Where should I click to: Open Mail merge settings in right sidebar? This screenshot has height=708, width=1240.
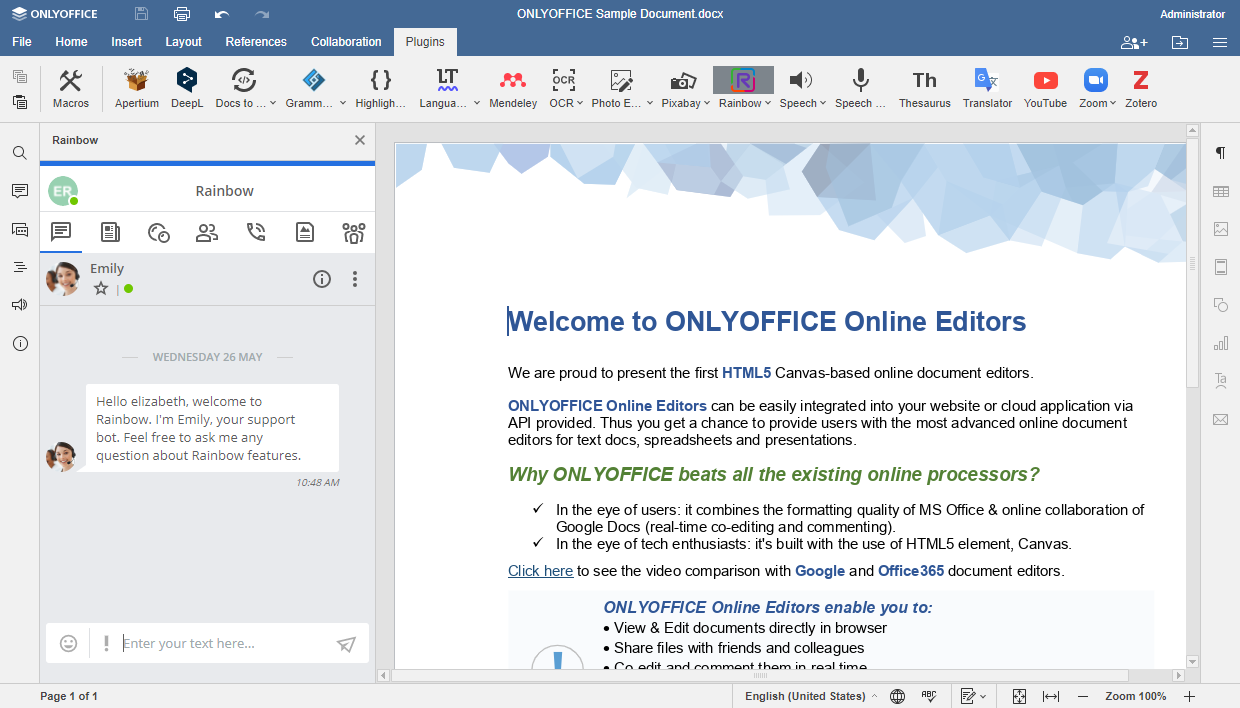1220,419
